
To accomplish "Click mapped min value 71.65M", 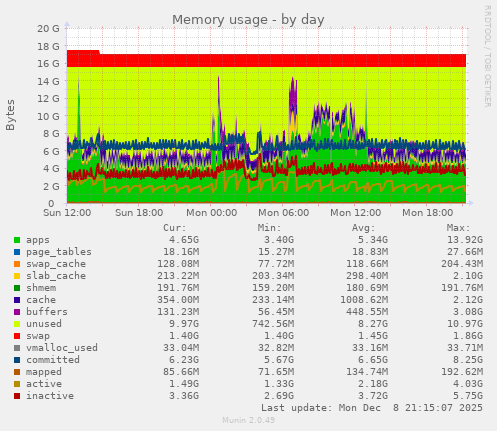I will pos(276,372).
